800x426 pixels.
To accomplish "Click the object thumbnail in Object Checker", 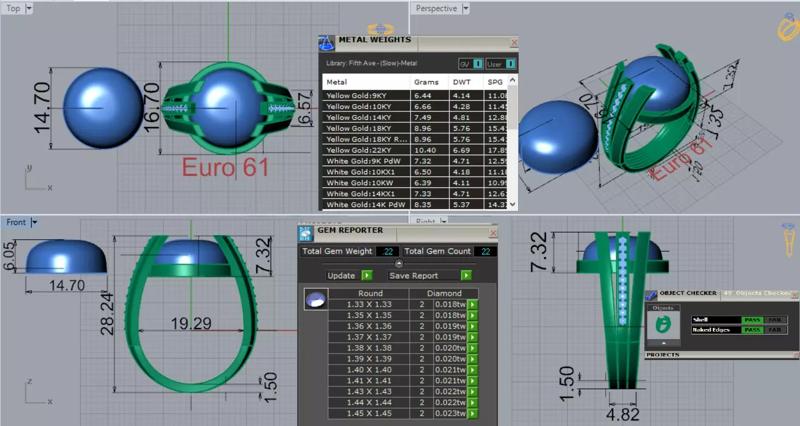I will [663, 324].
